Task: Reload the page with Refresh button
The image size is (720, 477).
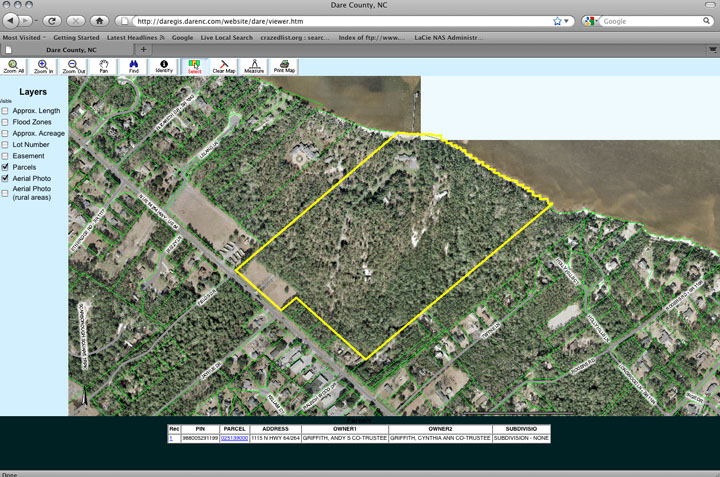Action: pyautogui.click(x=52, y=21)
